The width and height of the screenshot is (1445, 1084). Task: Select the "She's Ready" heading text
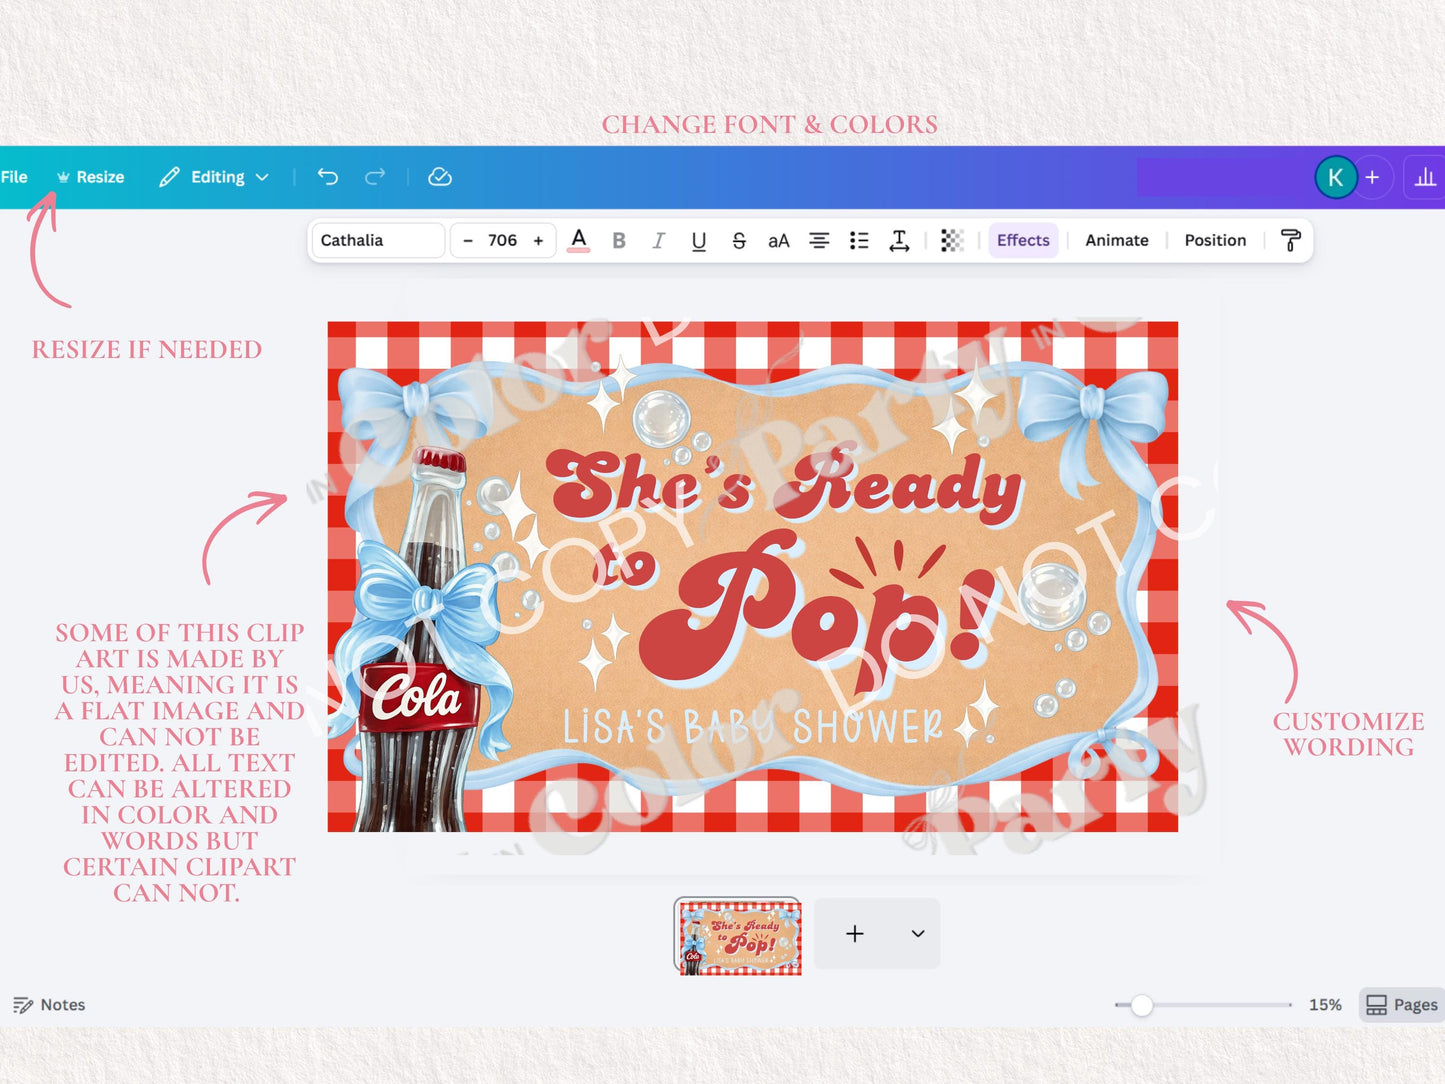[785, 486]
